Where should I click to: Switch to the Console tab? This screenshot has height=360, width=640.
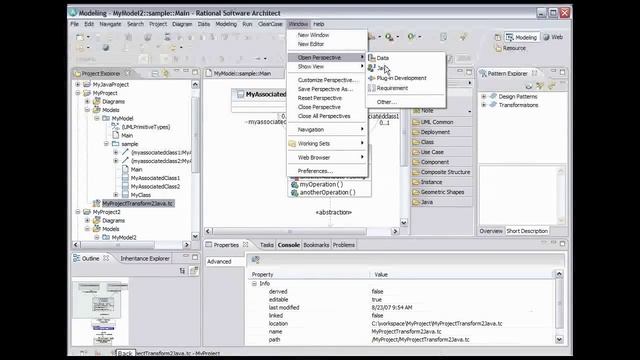coord(289,245)
